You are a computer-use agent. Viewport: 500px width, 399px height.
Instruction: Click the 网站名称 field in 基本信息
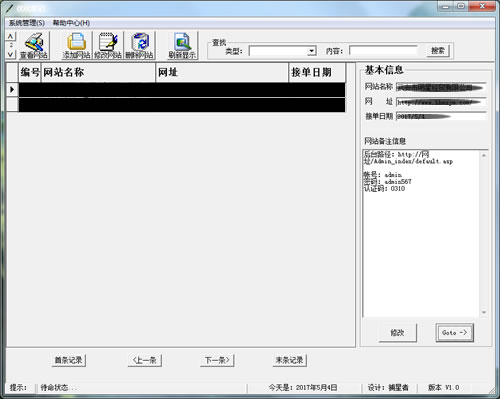point(441,87)
